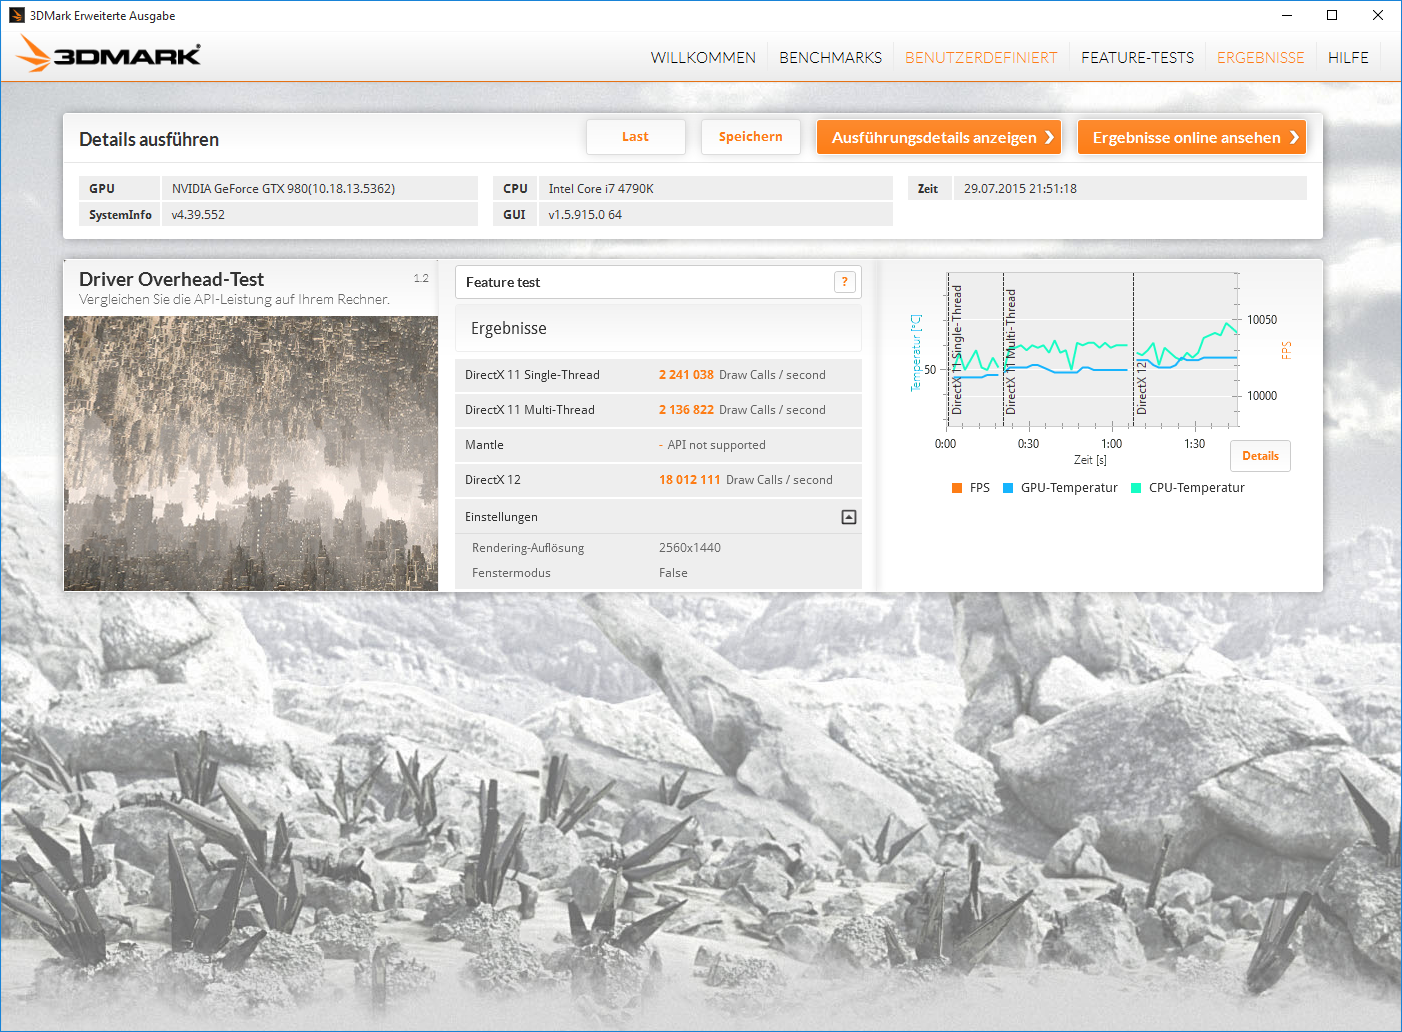
Task: Click the DirectX 12 result 18 012 111
Action: [x=690, y=480]
